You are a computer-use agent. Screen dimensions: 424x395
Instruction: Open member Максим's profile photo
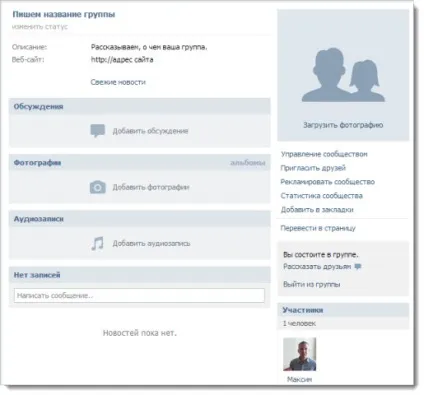[x=300, y=354]
